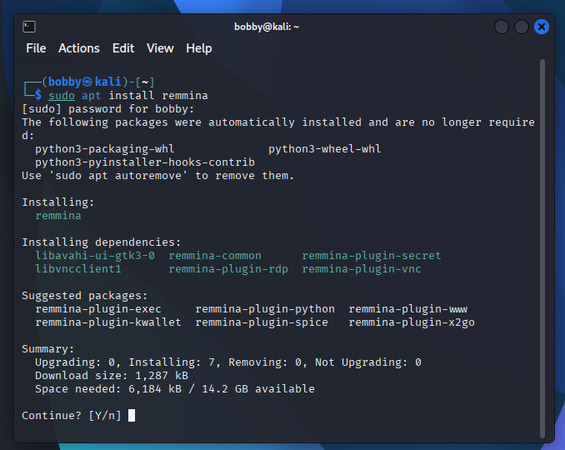Click the 'Summary:' heading
Viewport: 565px width, 450px height.
click(x=48, y=349)
